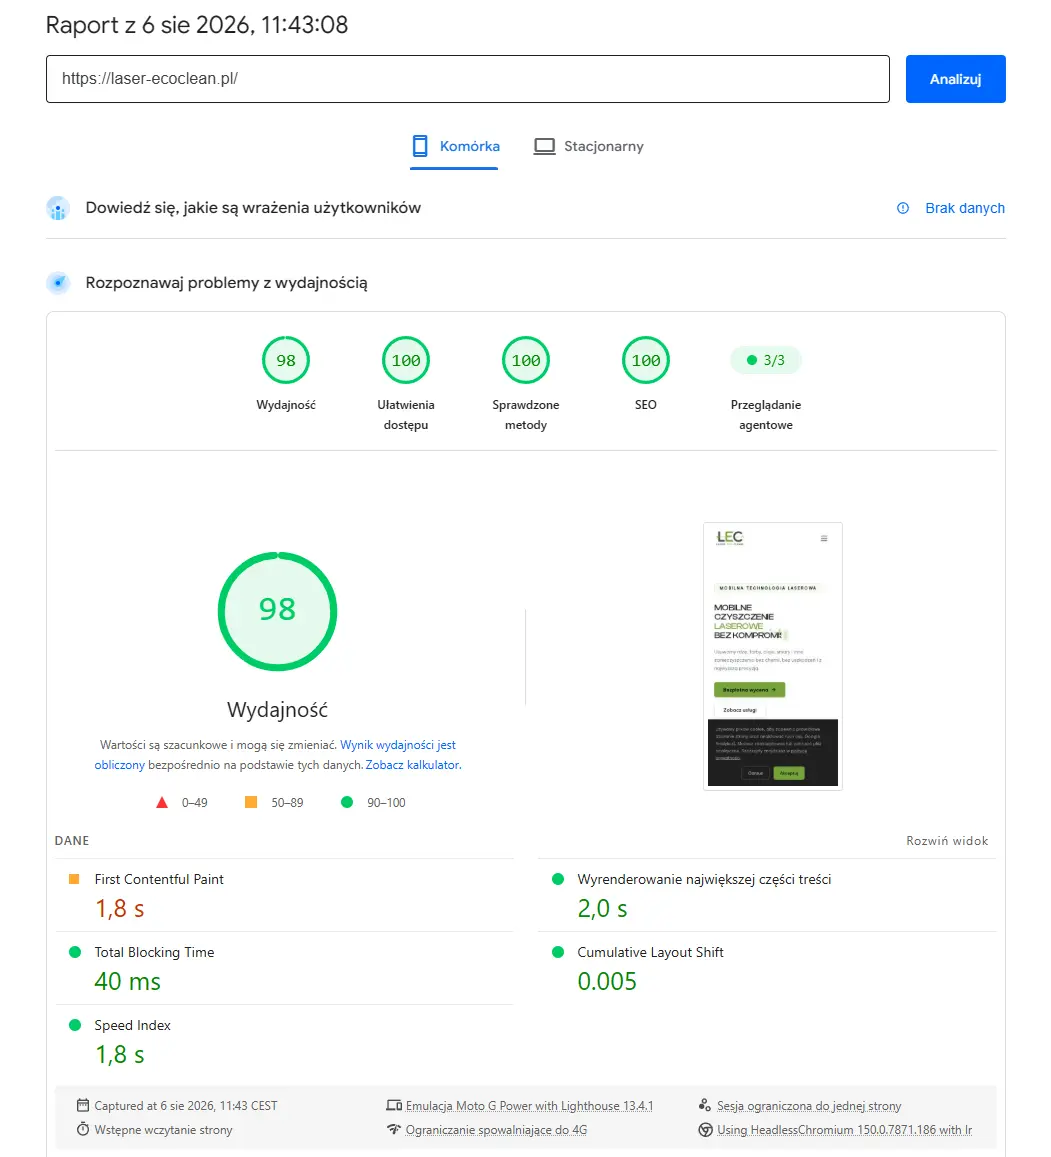Select the Wydajność 98 score gauge
Screen dimensions: 1051x1157
click(286, 360)
